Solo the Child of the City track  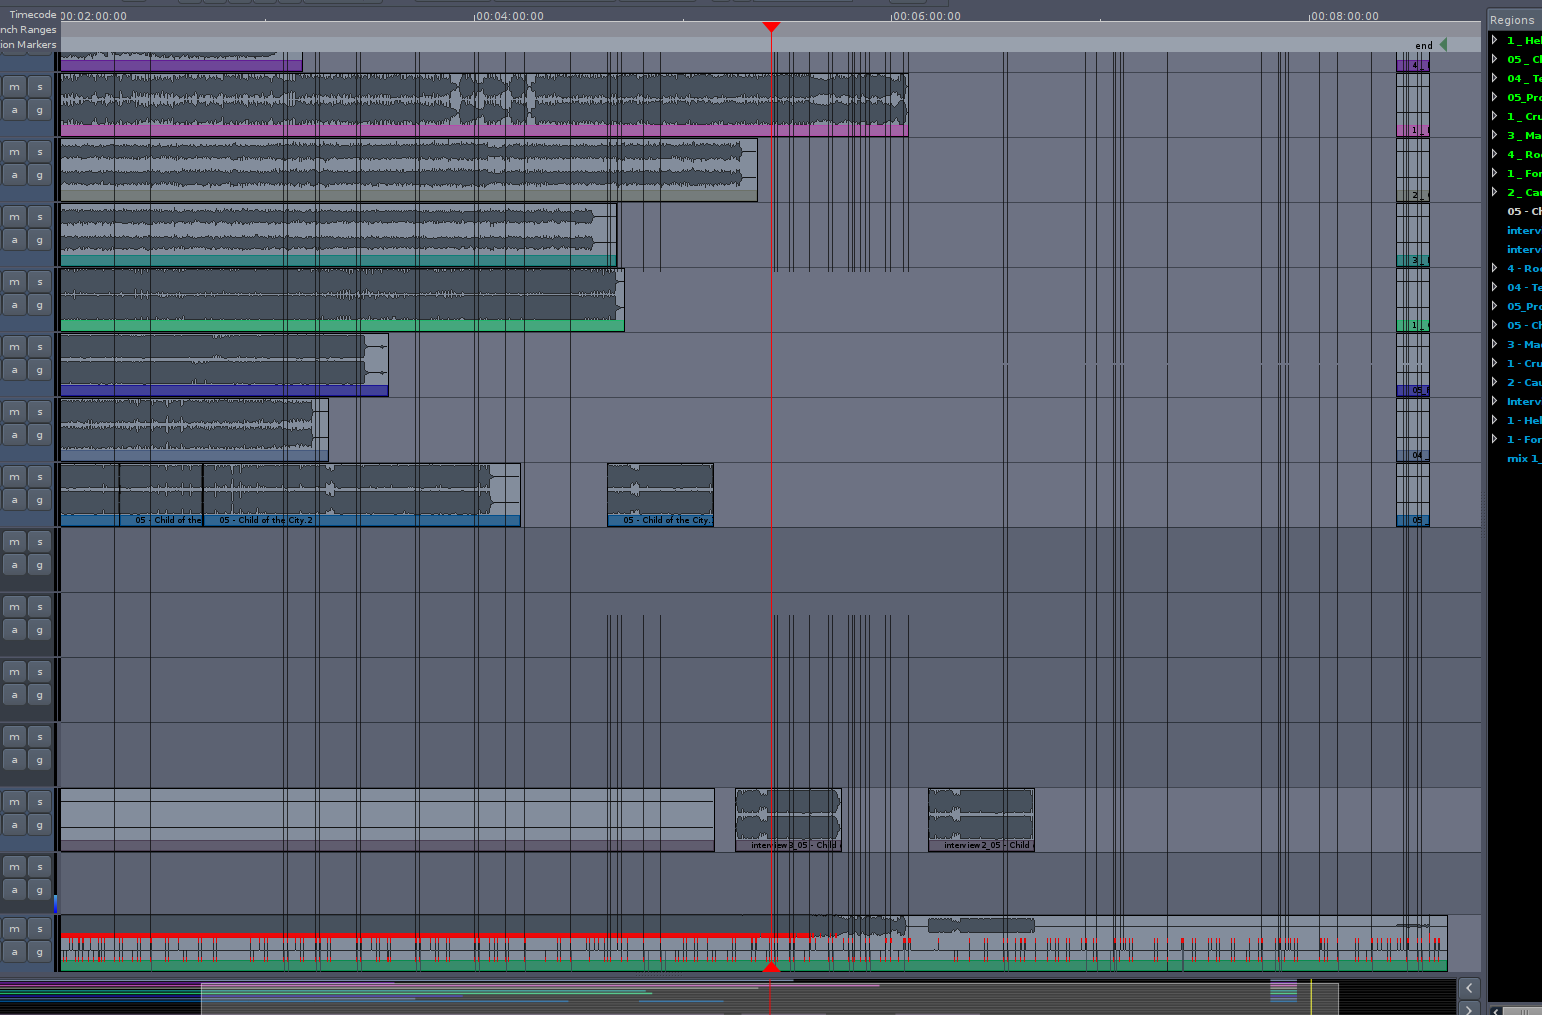coord(40,477)
